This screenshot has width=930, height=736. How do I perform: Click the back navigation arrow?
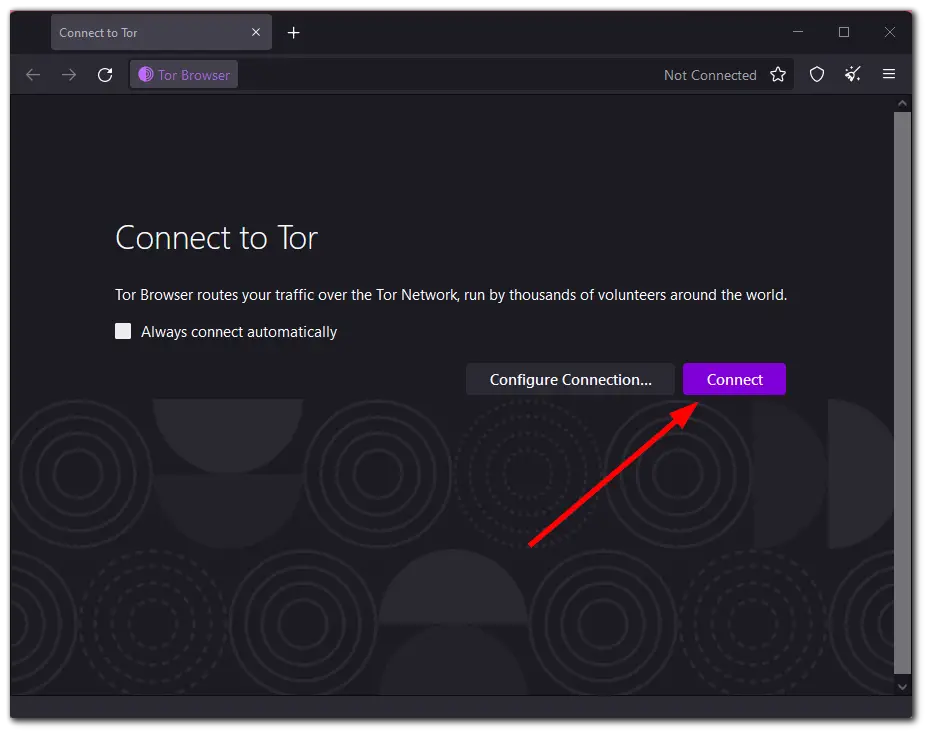tap(33, 74)
